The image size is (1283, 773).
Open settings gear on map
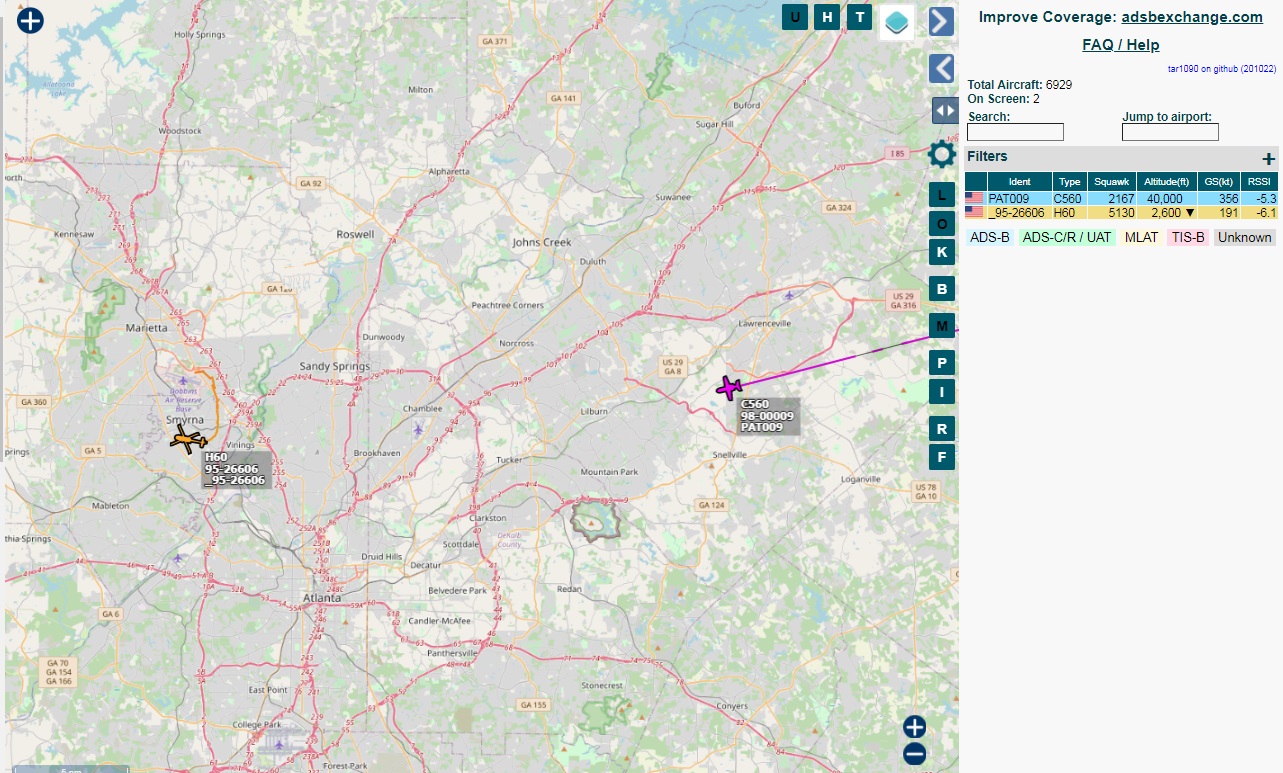(942, 154)
